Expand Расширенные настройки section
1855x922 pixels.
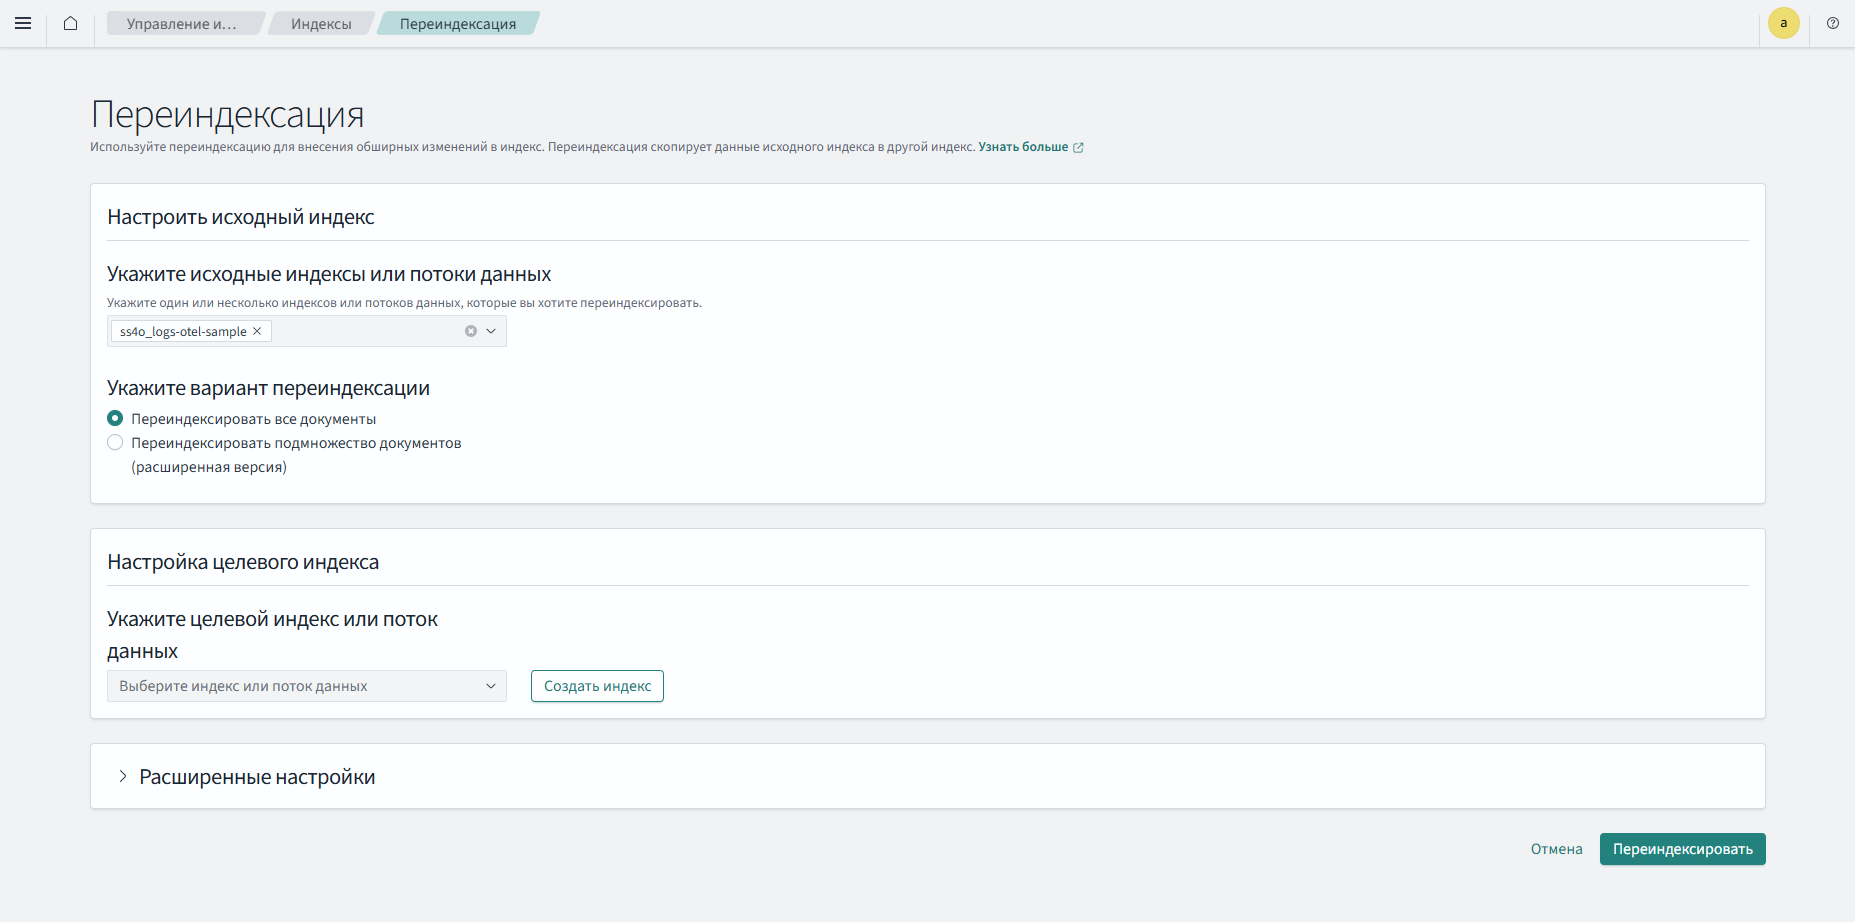(123, 777)
